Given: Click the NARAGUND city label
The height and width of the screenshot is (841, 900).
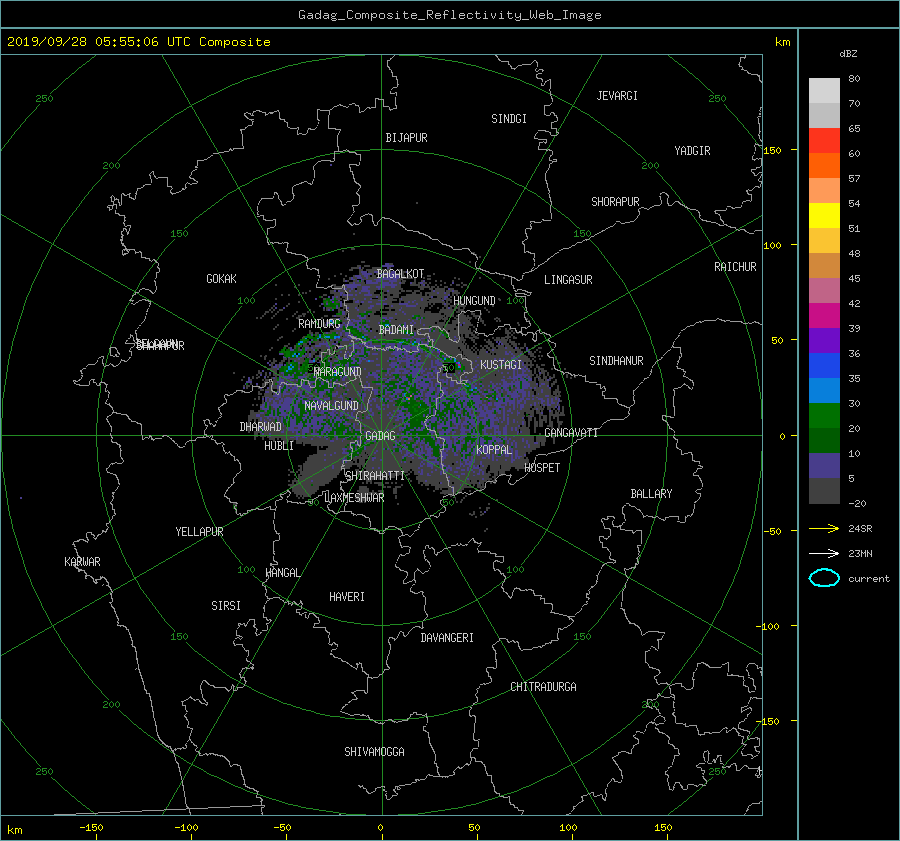Looking at the screenshot, I should tap(338, 372).
